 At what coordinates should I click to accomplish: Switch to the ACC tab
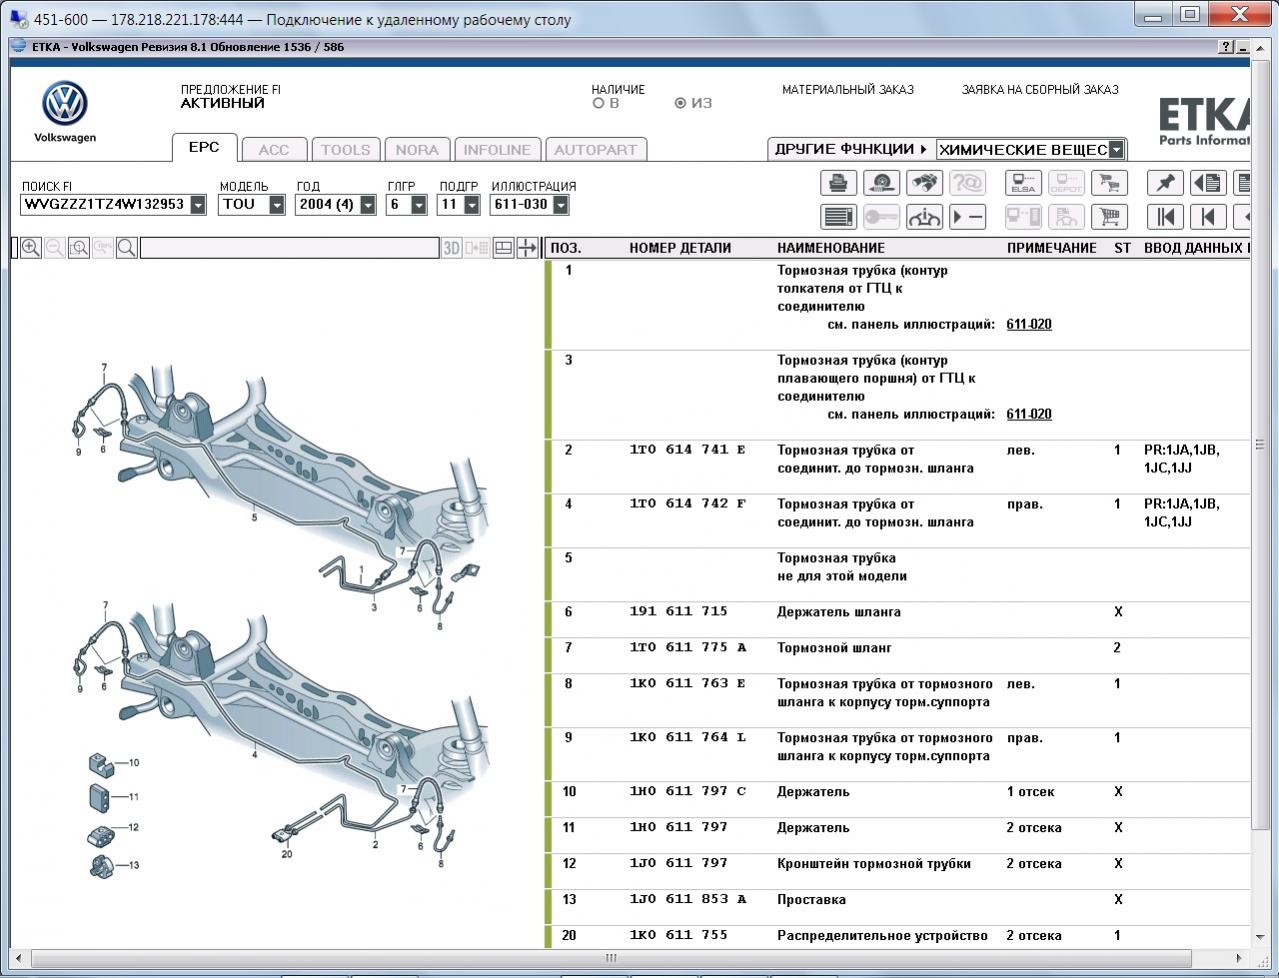(273, 150)
